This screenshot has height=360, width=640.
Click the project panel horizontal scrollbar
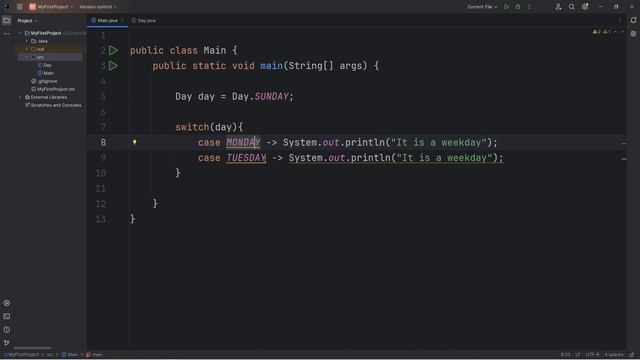click(x=33, y=348)
